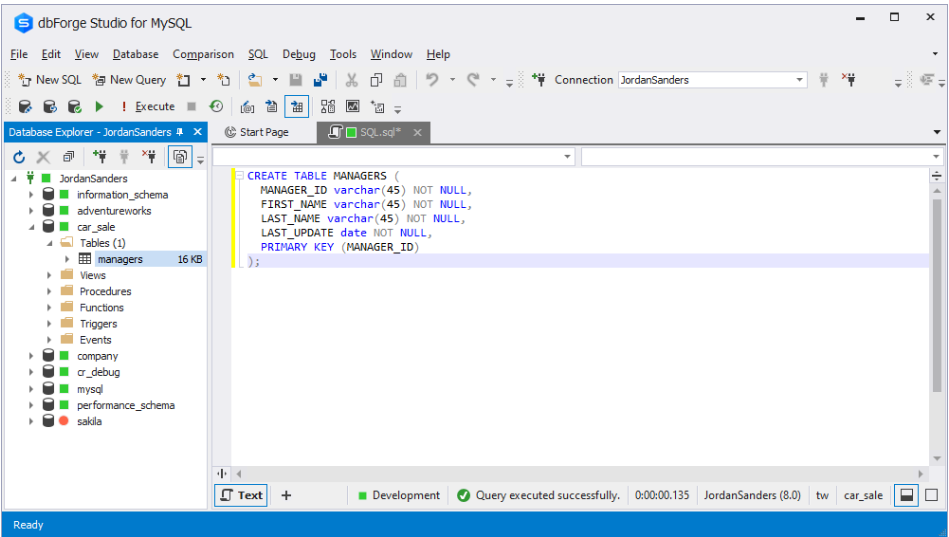Close the SQL.sql* tab
The image size is (949, 537).
pyautogui.click(x=417, y=132)
